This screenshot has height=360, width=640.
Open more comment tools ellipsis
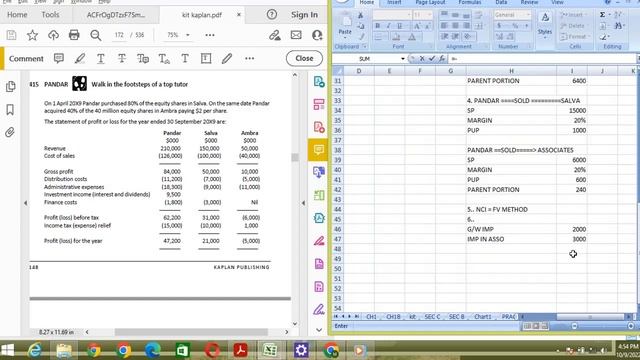click(x=249, y=58)
